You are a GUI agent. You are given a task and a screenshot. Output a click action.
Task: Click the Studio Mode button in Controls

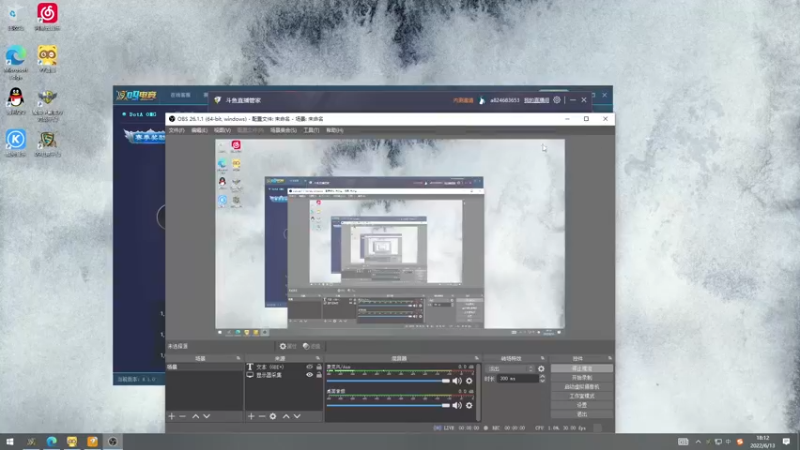(582, 396)
